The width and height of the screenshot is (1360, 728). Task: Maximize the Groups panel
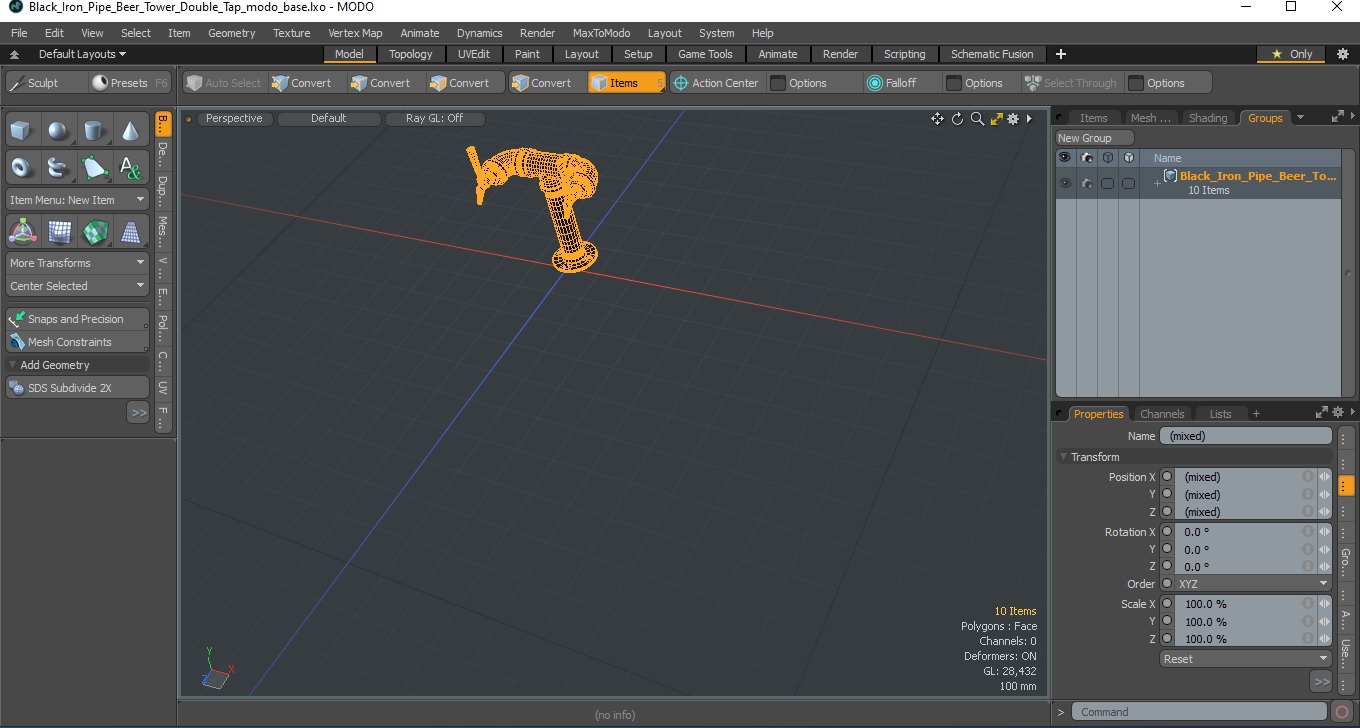(1337, 117)
